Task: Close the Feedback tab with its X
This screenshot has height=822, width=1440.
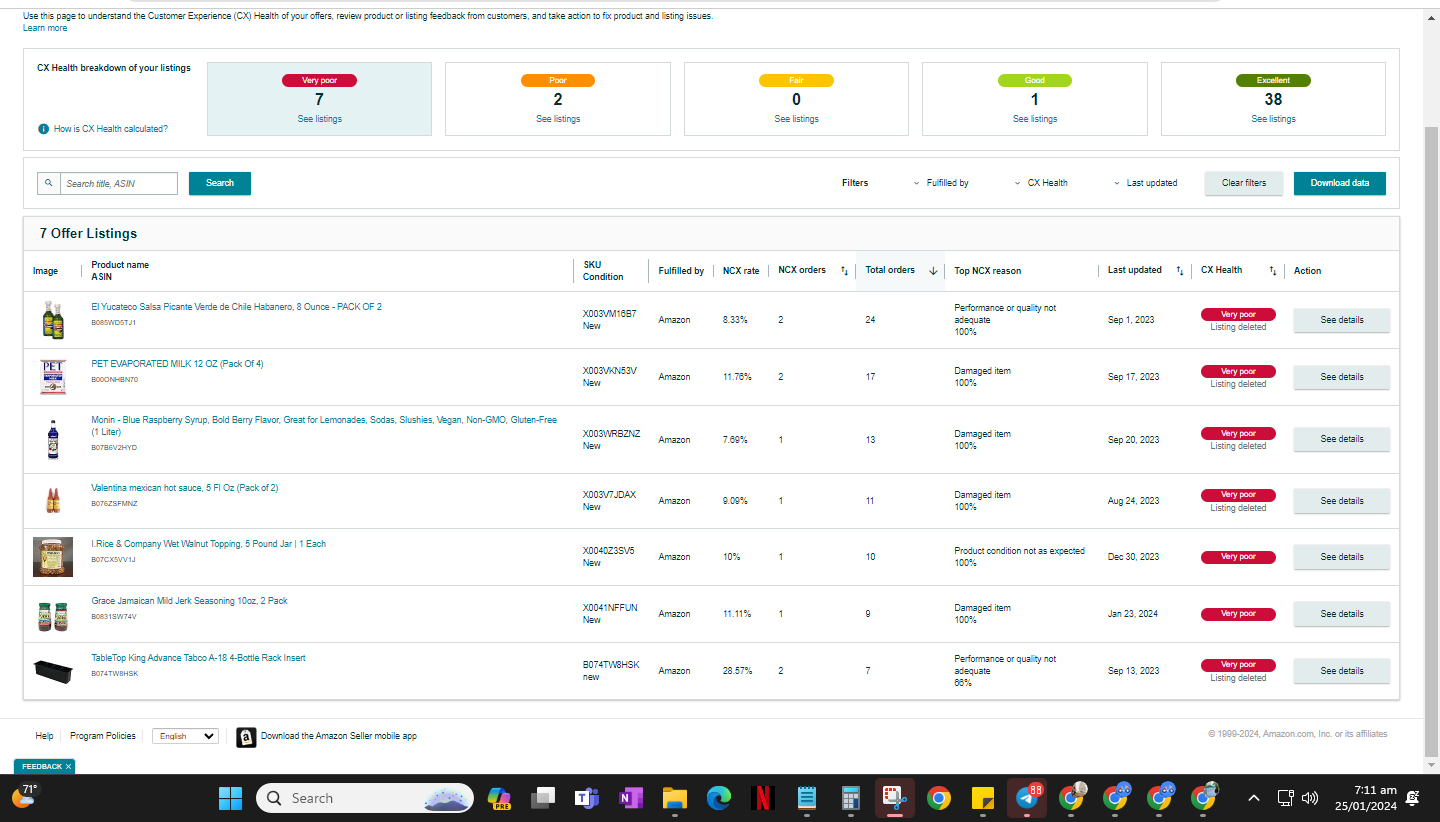Action: [68, 767]
